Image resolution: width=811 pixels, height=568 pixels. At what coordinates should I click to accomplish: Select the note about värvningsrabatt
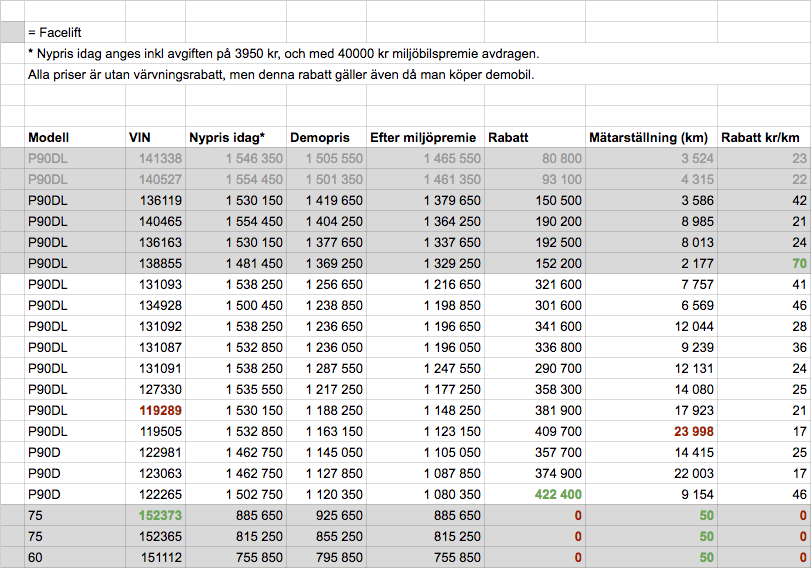pyautogui.click(x=281, y=74)
